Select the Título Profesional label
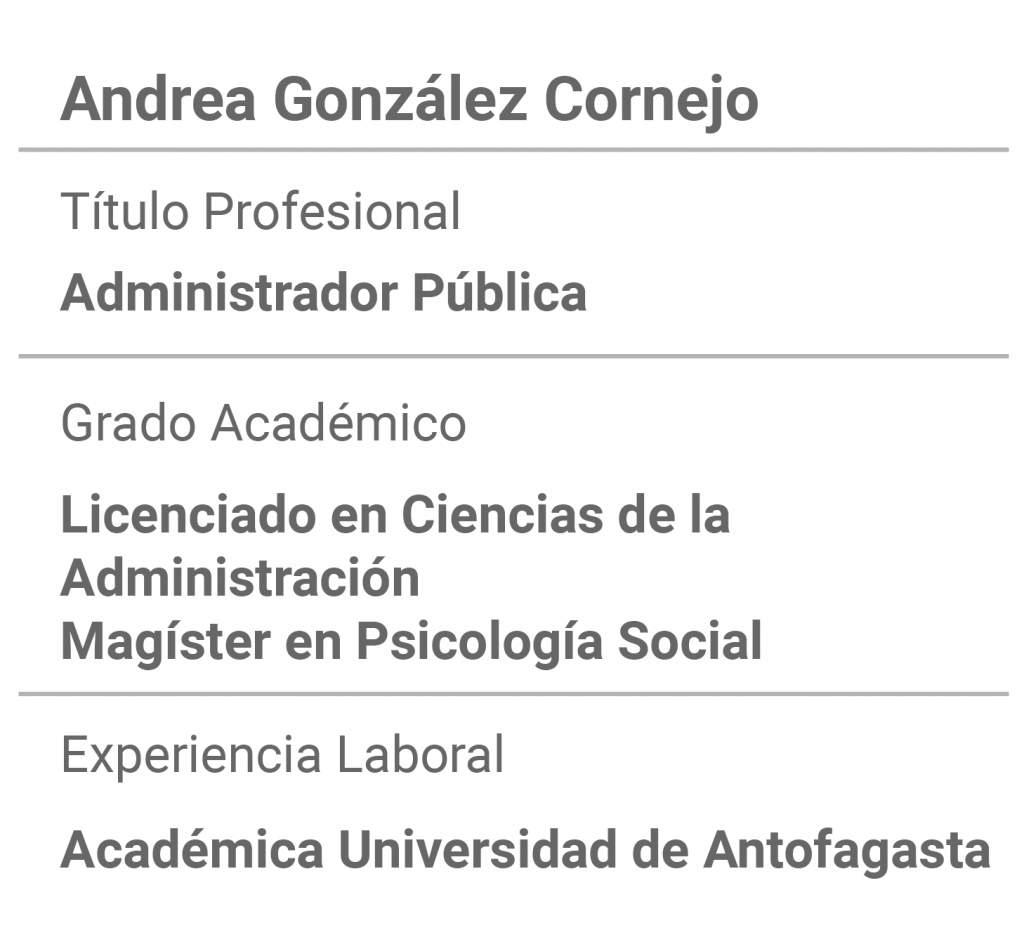1024x935 pixels. click(x=261, y=211)
